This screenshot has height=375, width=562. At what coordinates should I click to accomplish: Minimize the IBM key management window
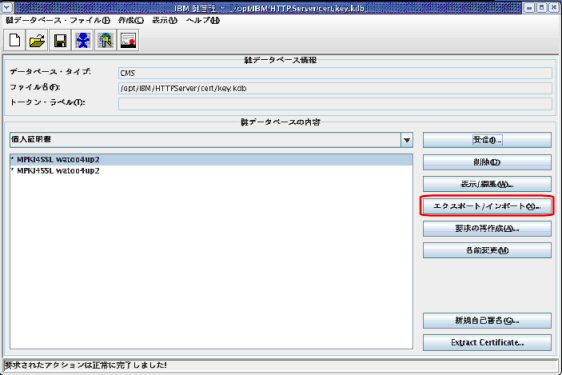529,7
